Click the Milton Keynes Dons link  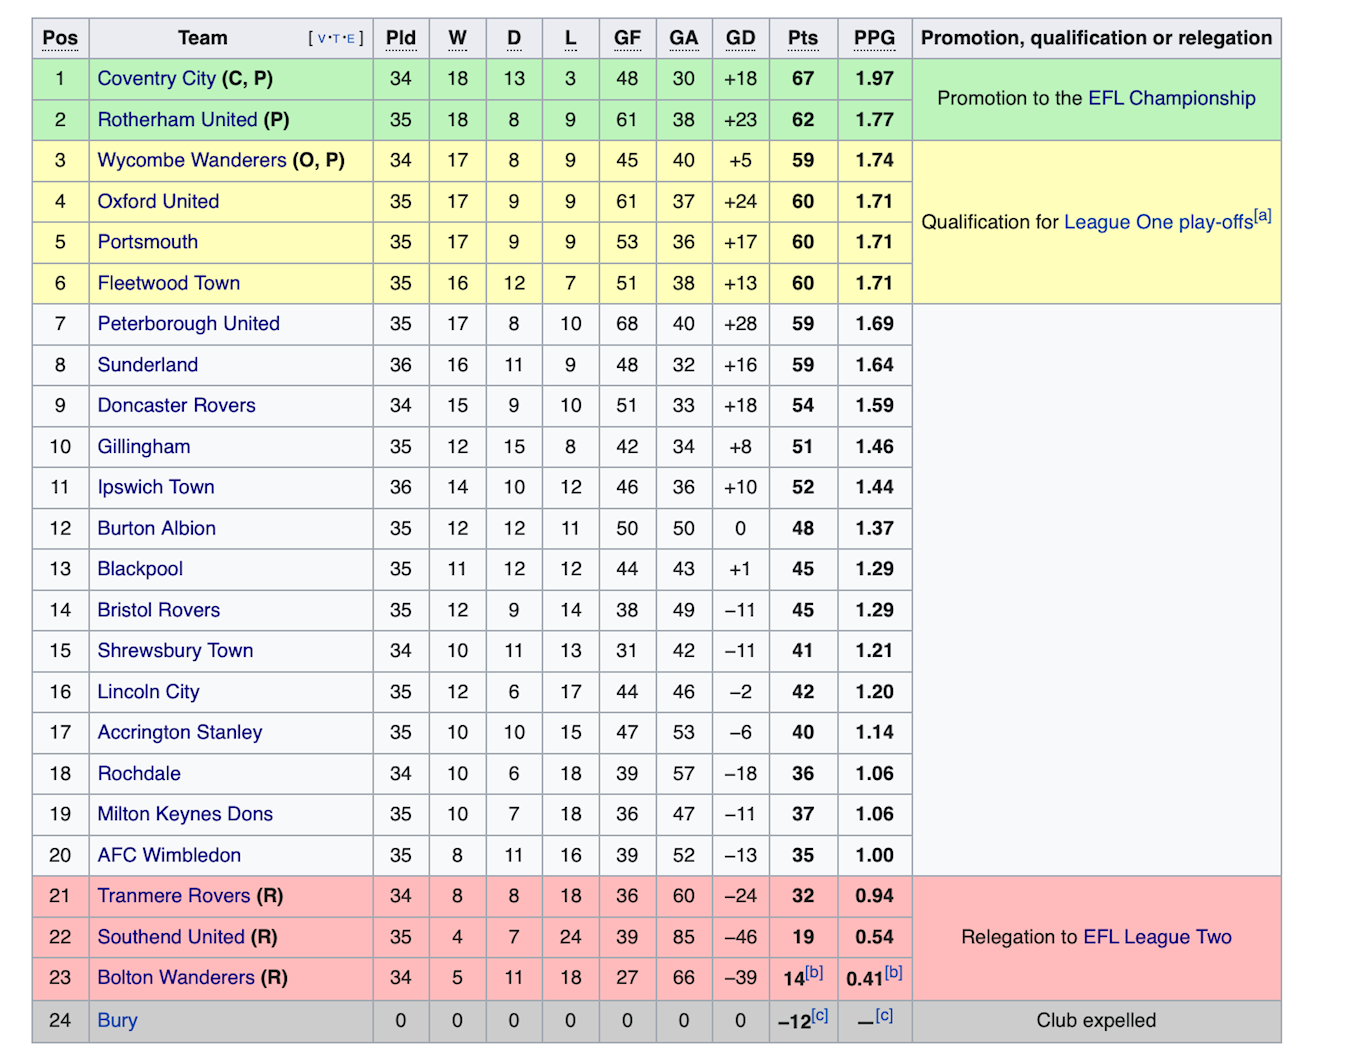[x=185, y=814]
